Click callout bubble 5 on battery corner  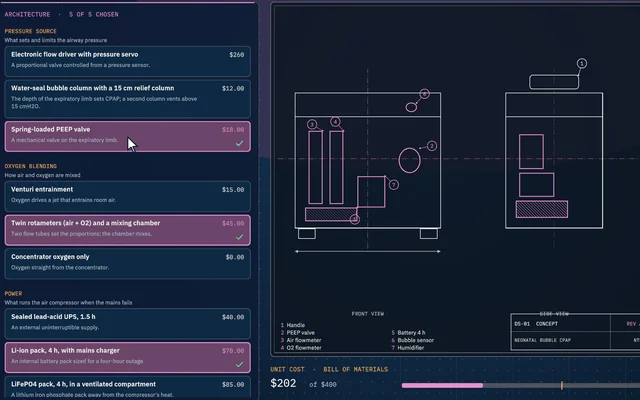point(355,219)
